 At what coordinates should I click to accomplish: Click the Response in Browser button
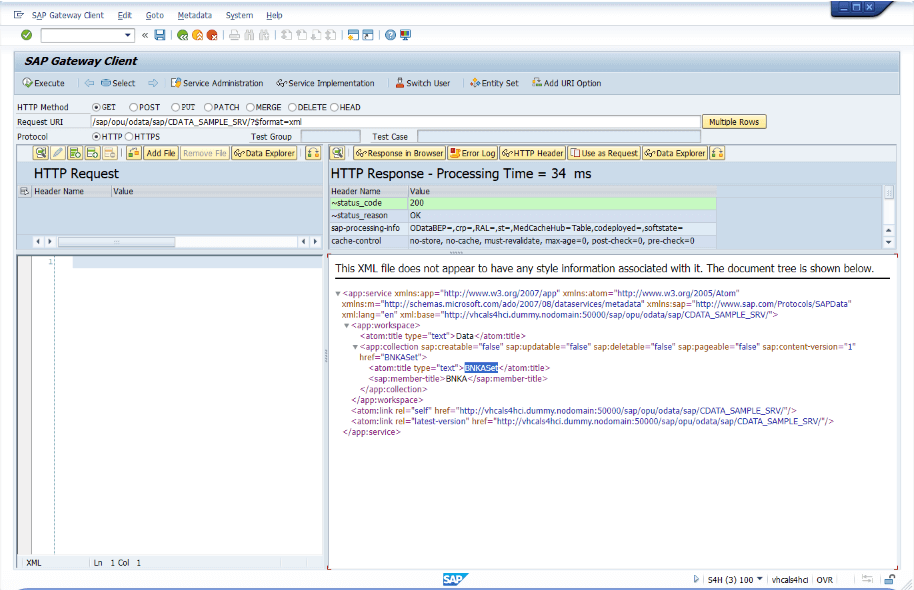[398, 153]
